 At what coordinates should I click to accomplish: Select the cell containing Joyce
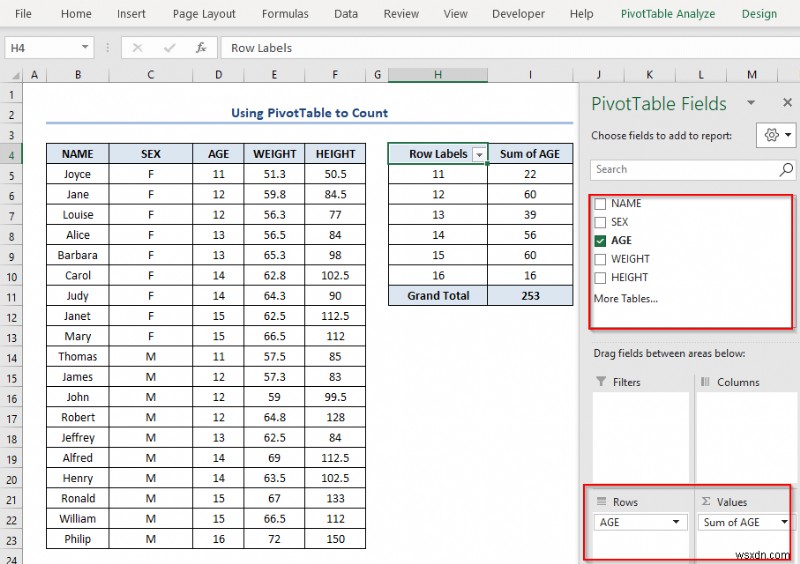tap(78, 174)
